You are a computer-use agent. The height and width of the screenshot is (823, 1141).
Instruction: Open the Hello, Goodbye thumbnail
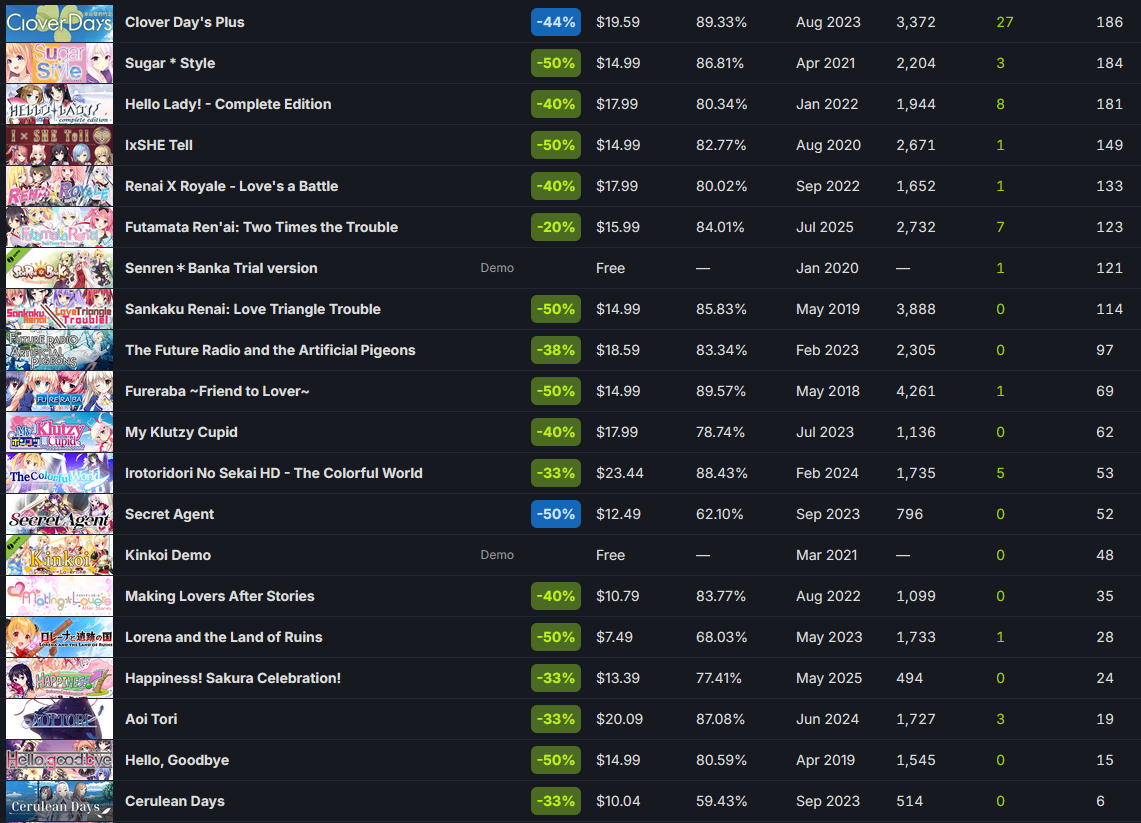(60, 760)
